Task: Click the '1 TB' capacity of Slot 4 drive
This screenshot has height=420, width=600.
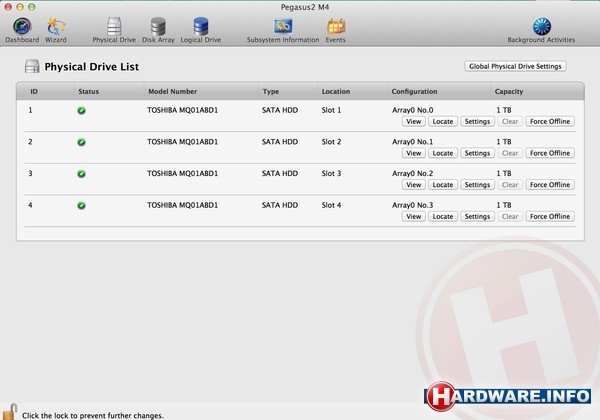Action: (x=504, y=205)
